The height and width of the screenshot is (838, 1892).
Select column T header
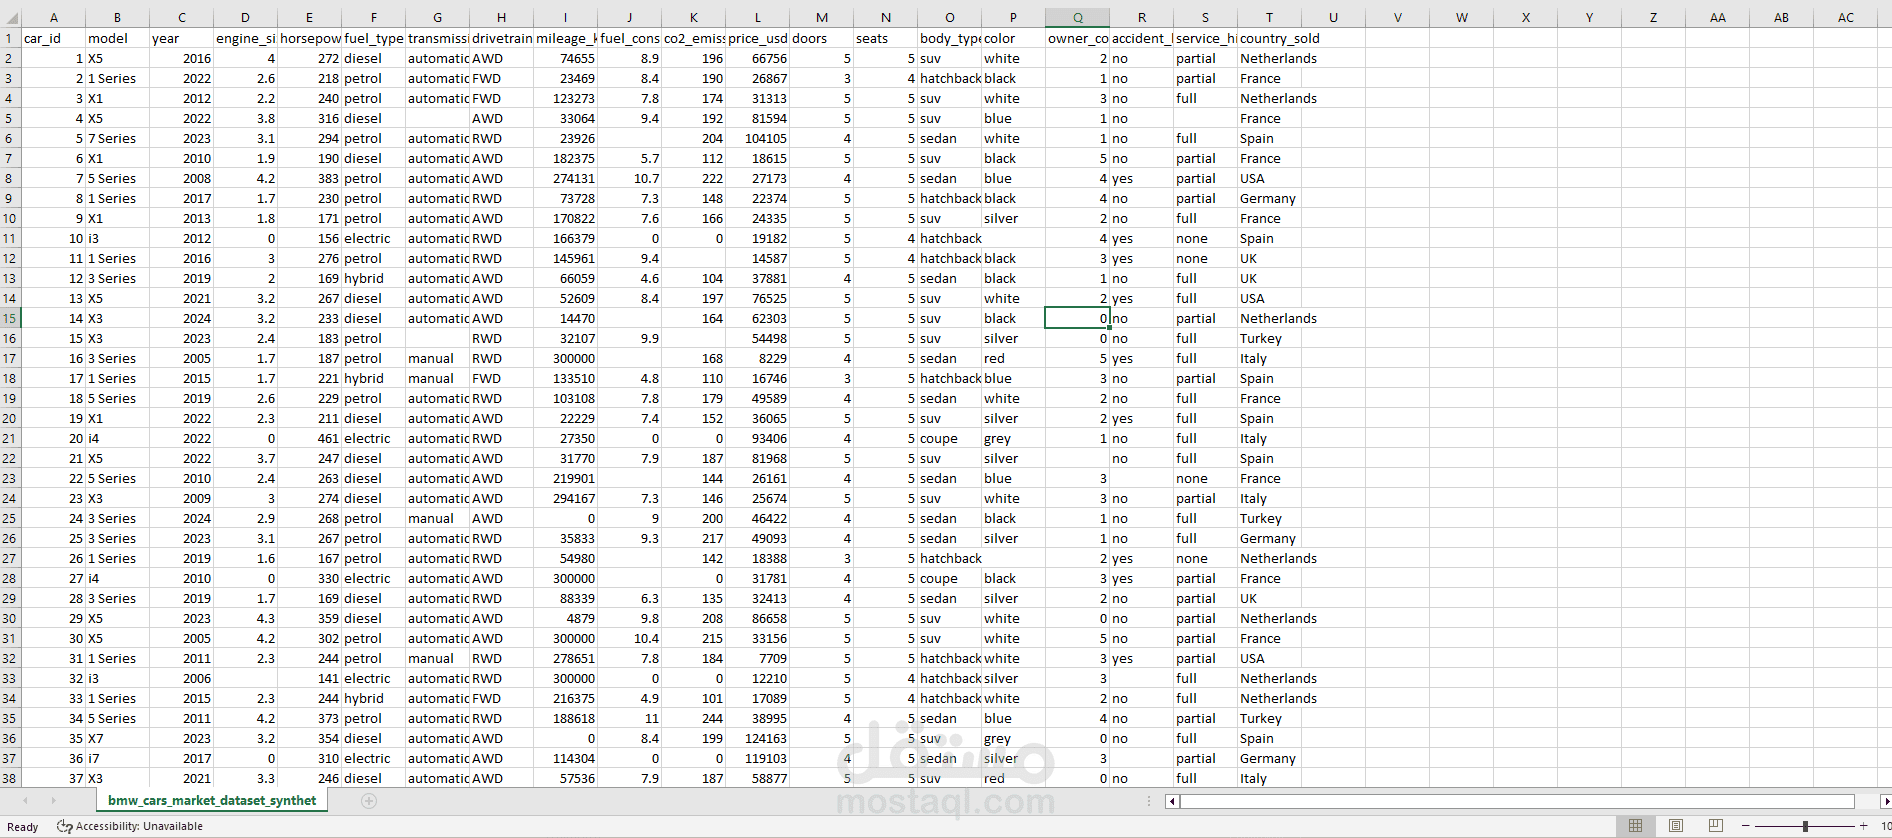(x=1269, y=18)
